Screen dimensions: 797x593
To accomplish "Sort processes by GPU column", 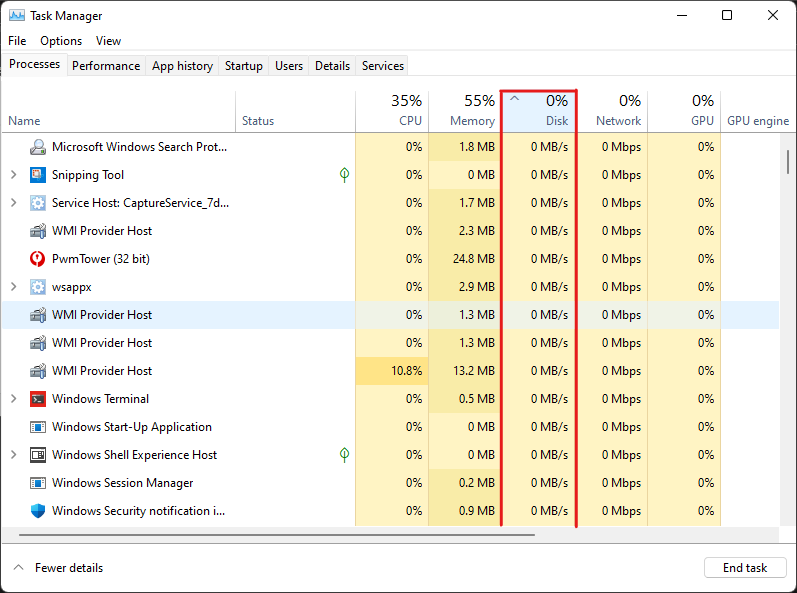I will (684, 111).
